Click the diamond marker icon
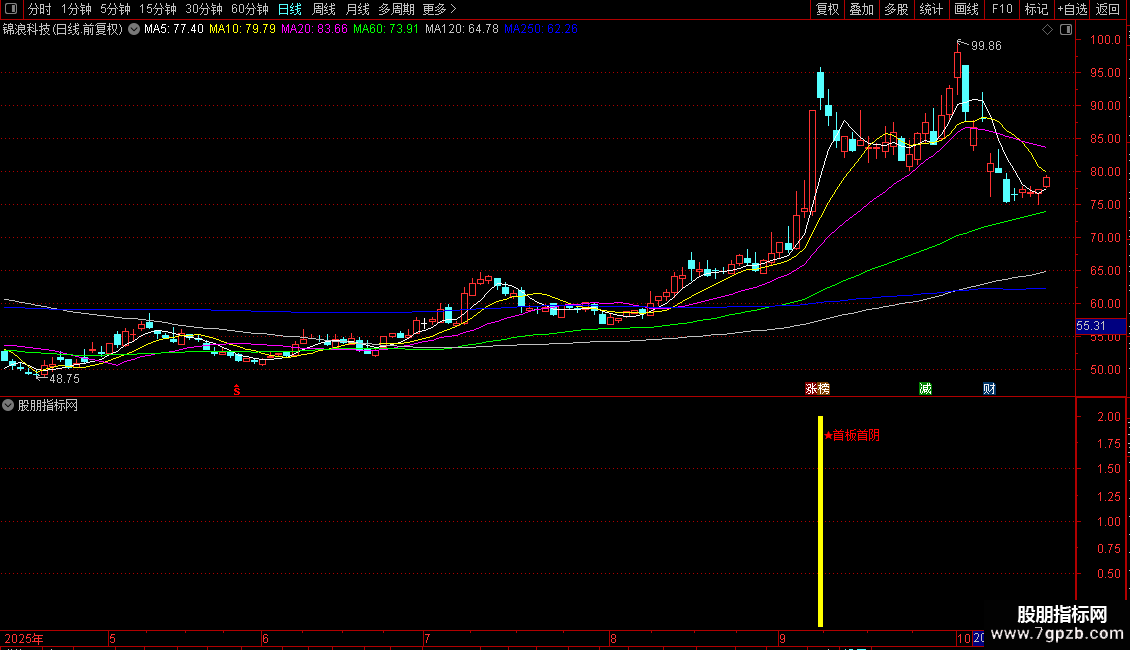Screen dimensions: 1130x650 [x=1048, y=30]
